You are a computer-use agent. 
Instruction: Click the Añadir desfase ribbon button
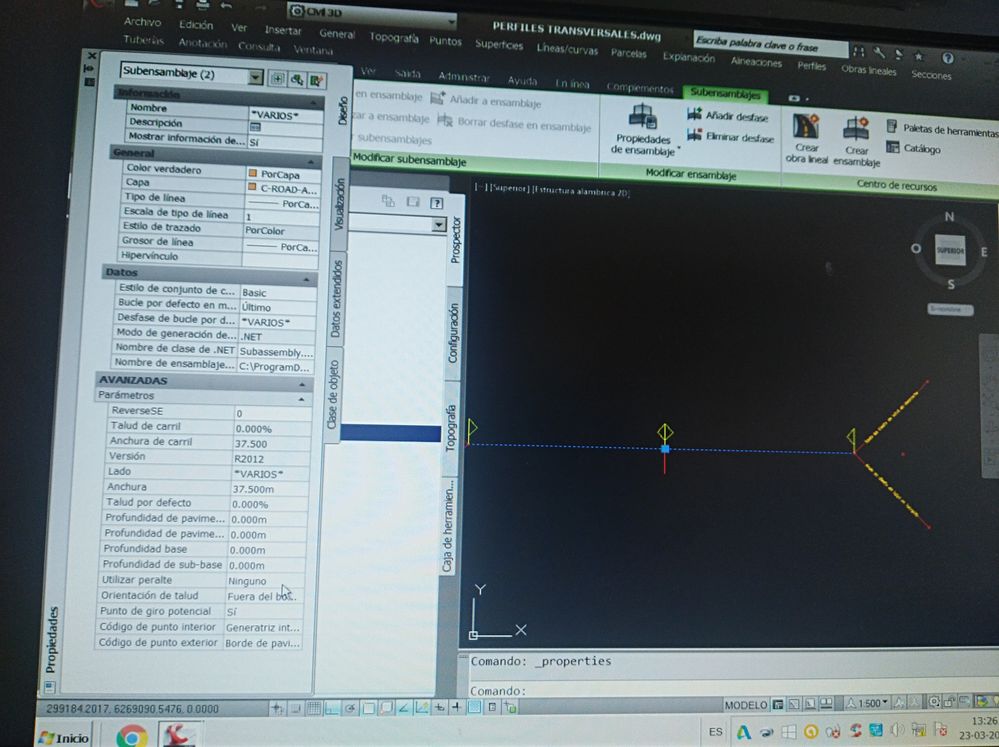pos(728,115)
